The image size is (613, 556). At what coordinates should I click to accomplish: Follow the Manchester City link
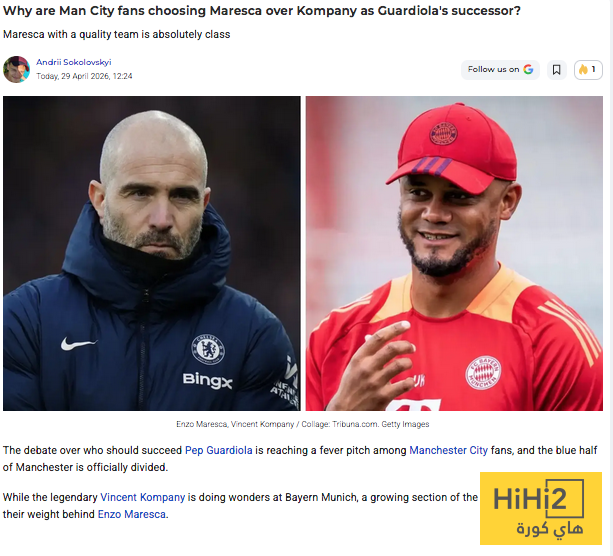click(448, 450)
